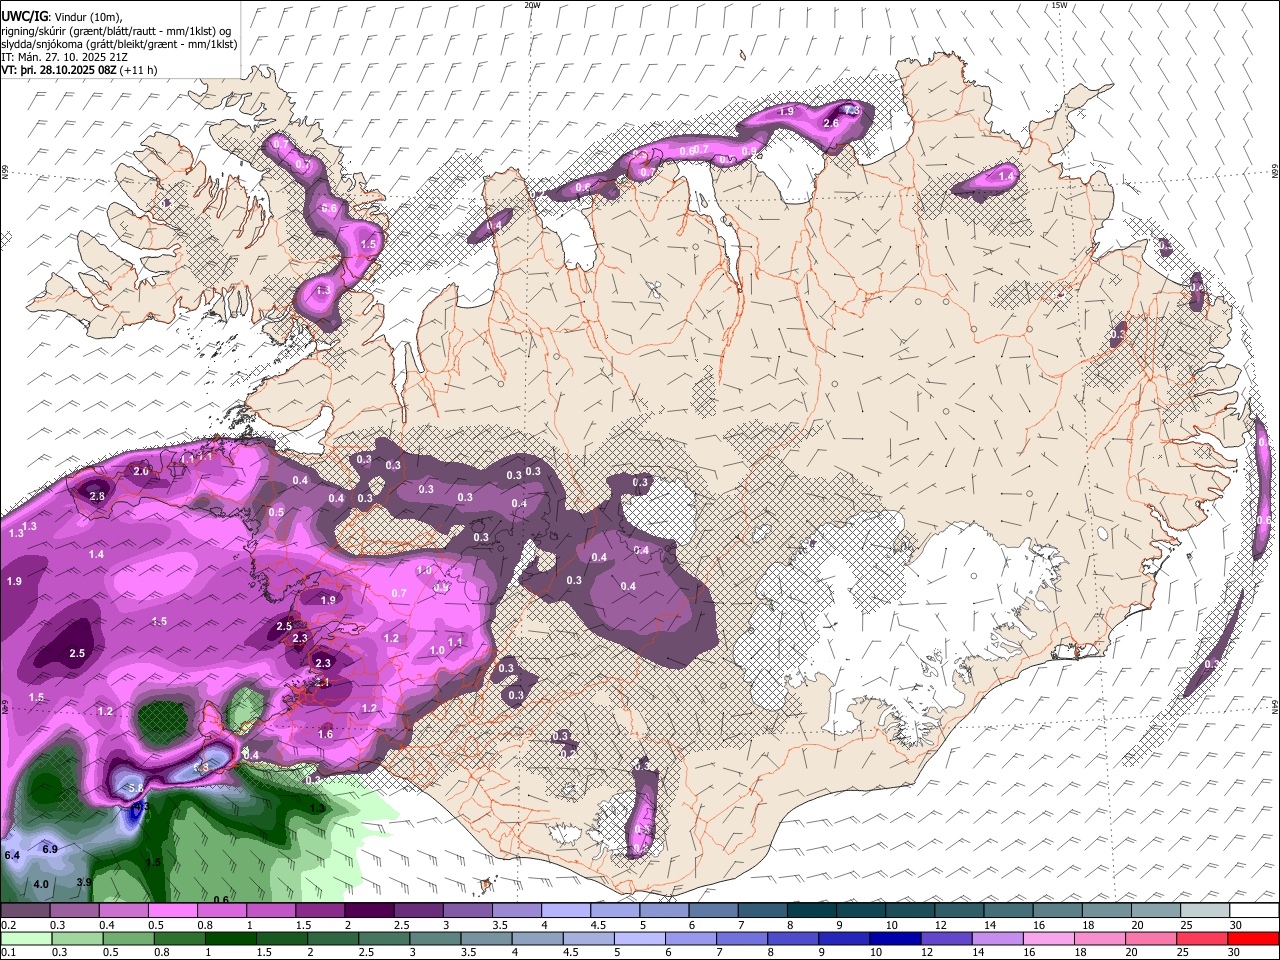
Task: Click the 'rigning/skúrir' legend description line
Action: [x=118, y=31]
